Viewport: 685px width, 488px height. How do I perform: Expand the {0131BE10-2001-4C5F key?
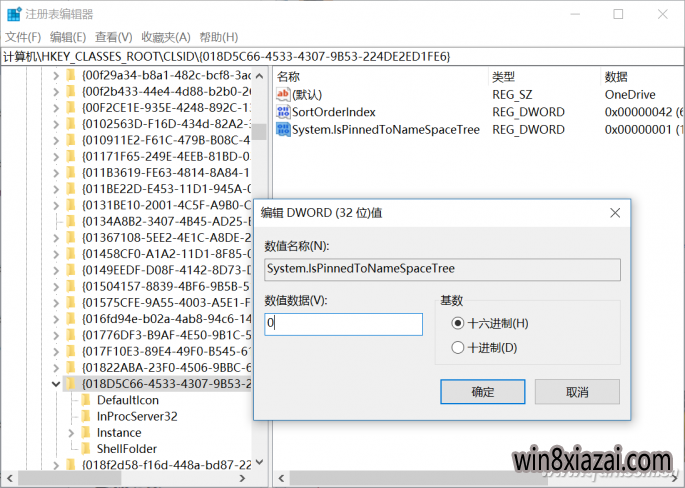56,205
